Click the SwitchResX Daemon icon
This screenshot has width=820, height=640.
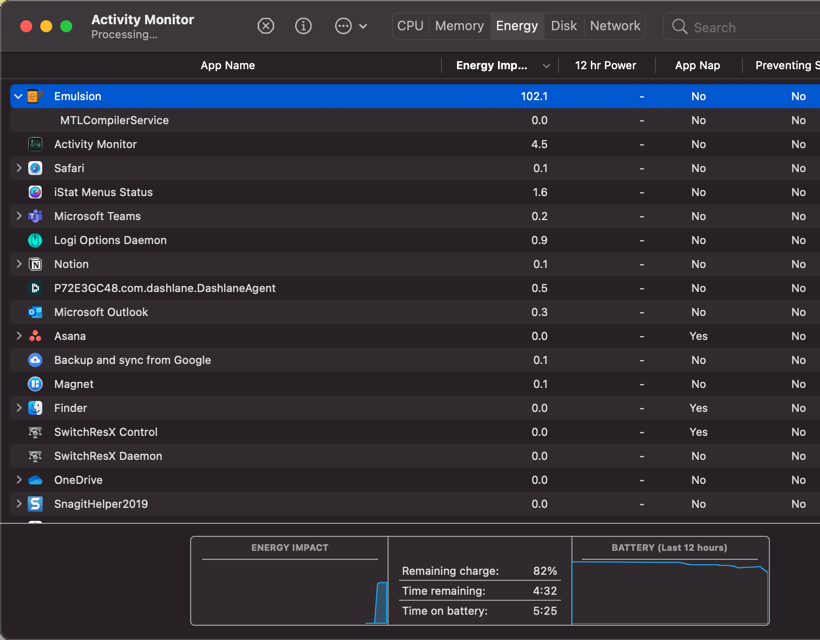(x=35, y=456)
